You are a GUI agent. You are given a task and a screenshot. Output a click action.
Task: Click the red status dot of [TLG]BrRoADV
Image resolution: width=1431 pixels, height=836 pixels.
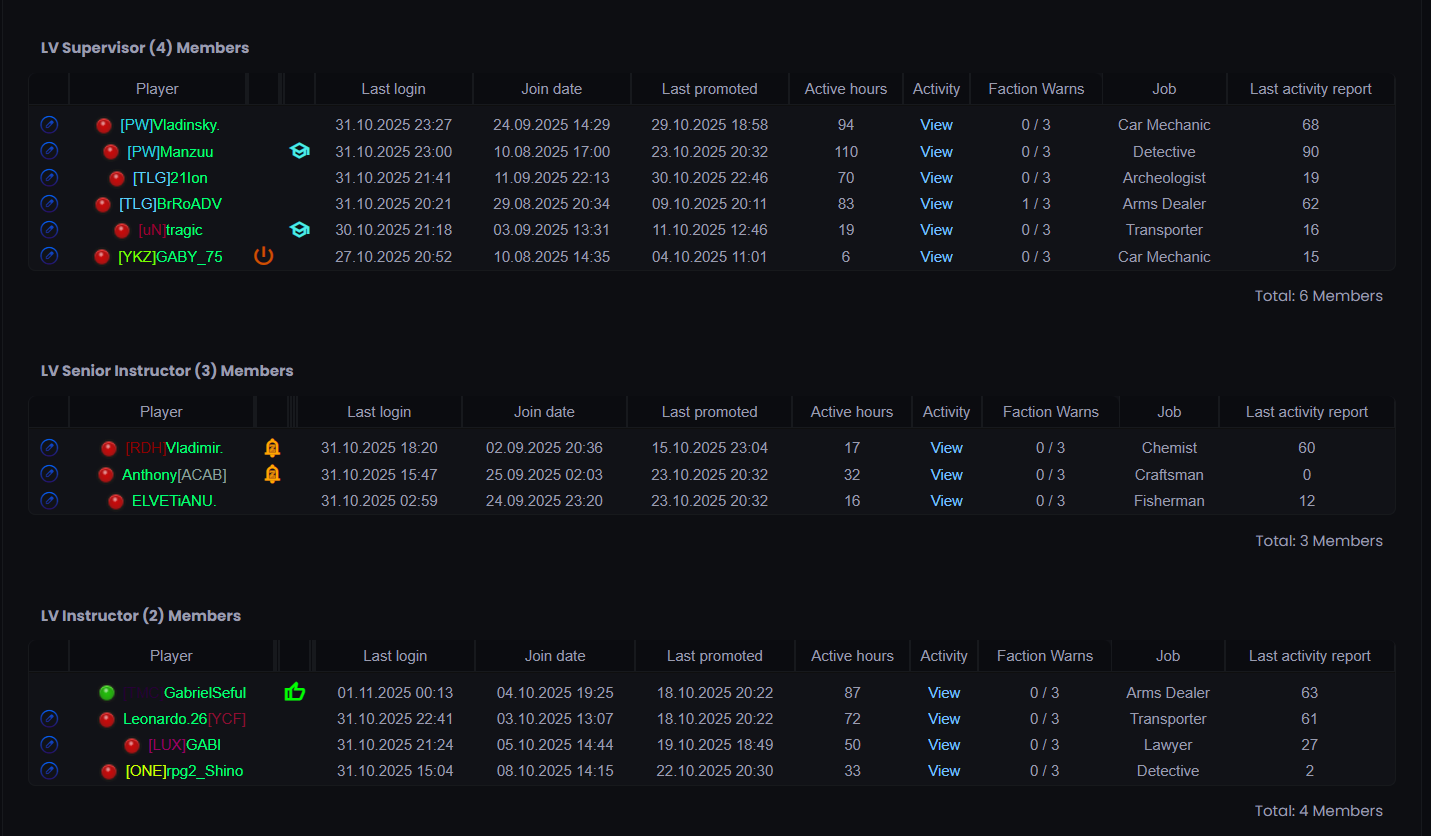pos(102,204)
